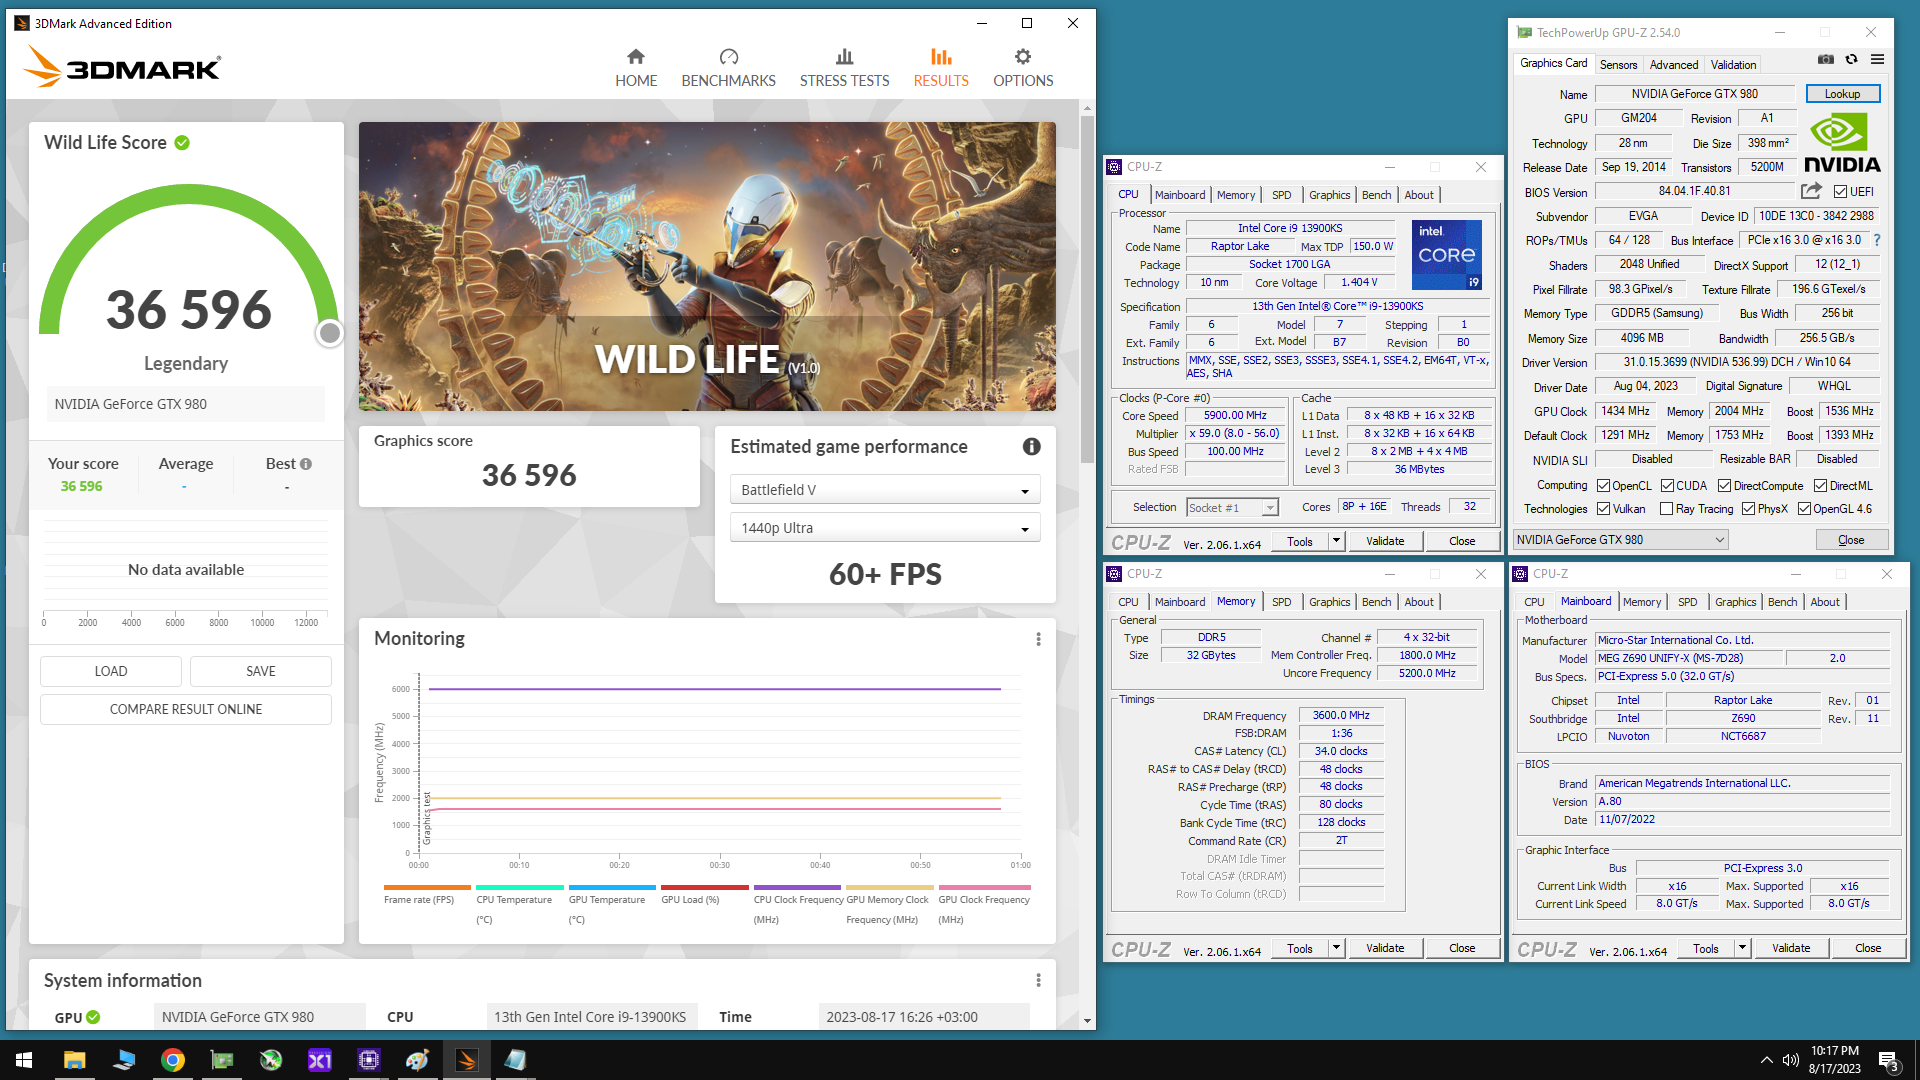Click the CPU Clock Frequency purple legend swatch

coord(797,888)
